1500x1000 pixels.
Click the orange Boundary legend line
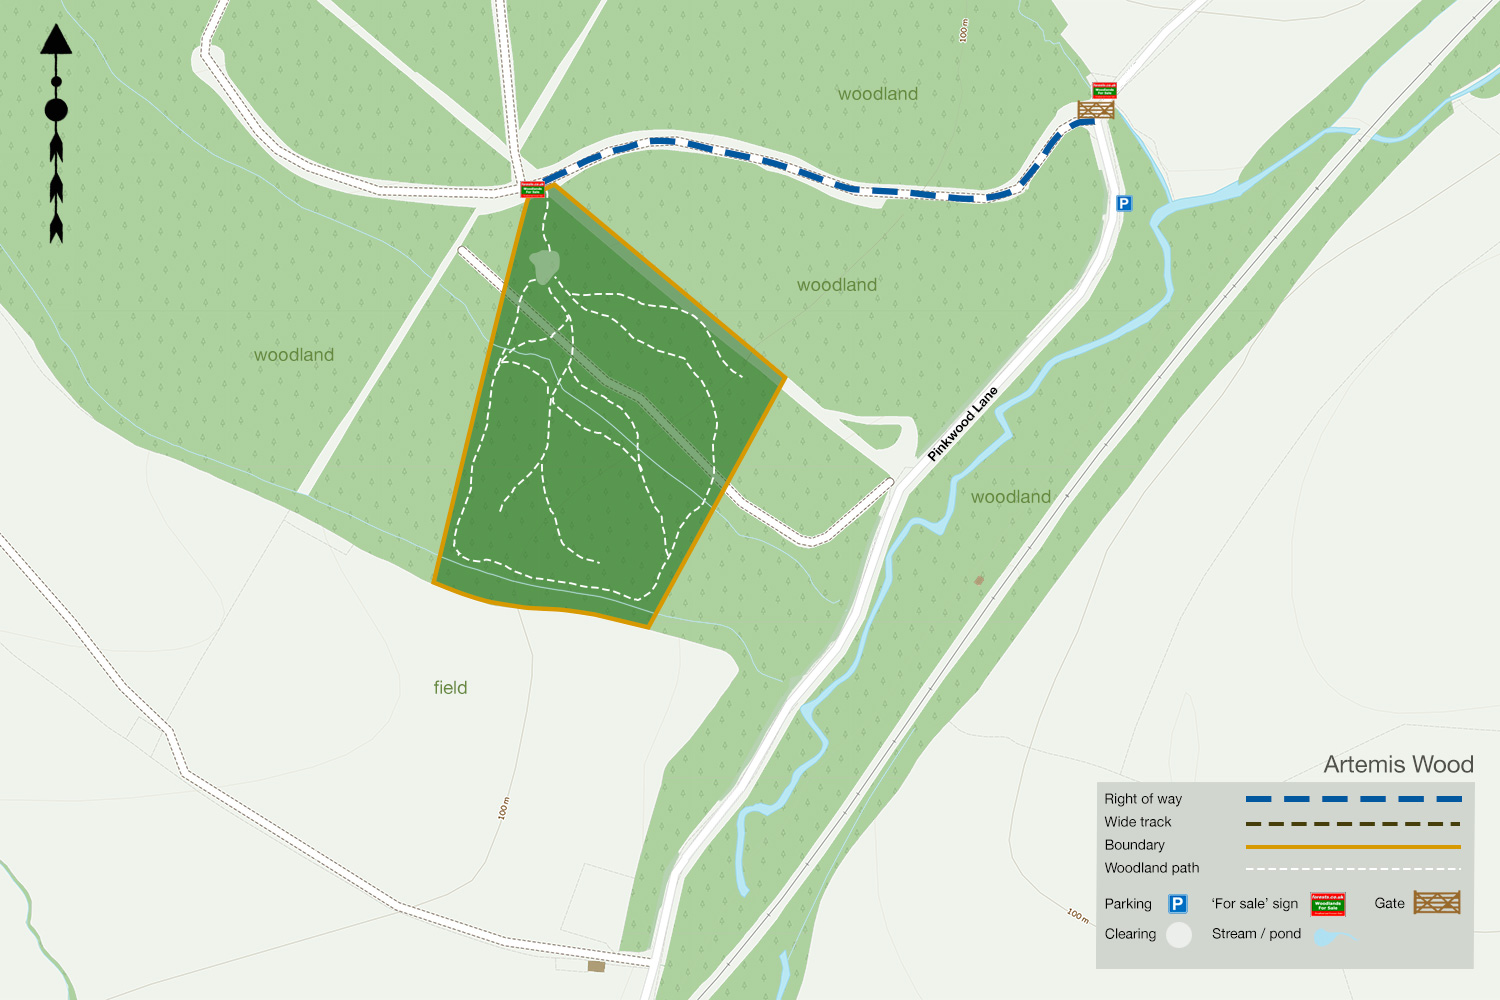[x=1353, y=847]
